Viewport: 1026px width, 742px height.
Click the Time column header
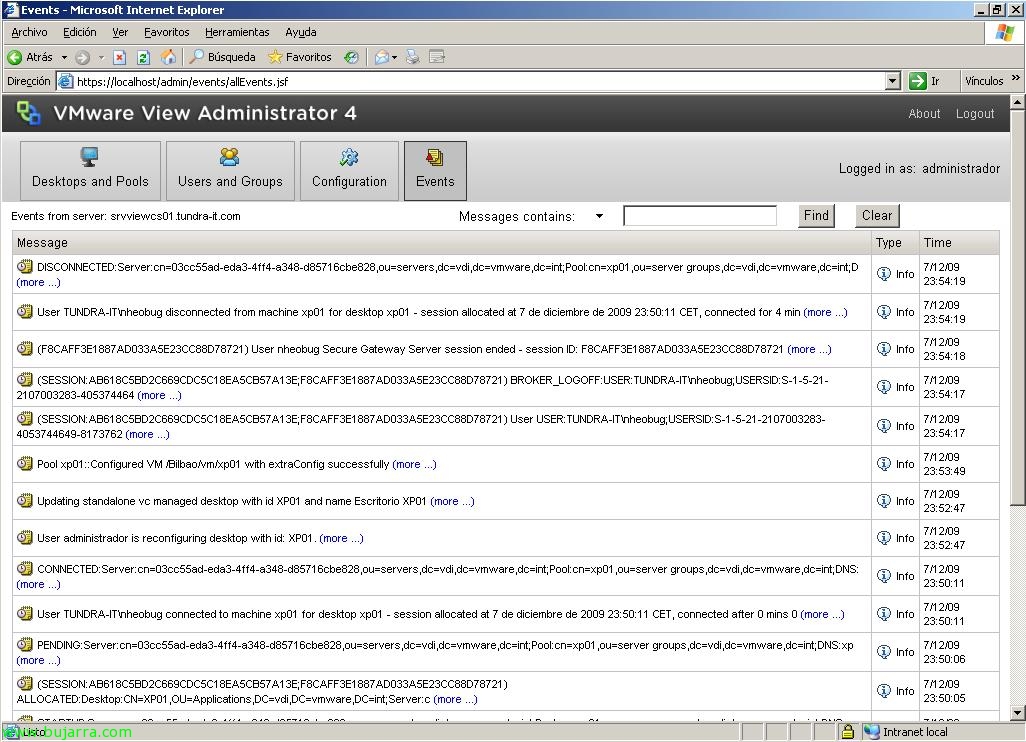959,243
